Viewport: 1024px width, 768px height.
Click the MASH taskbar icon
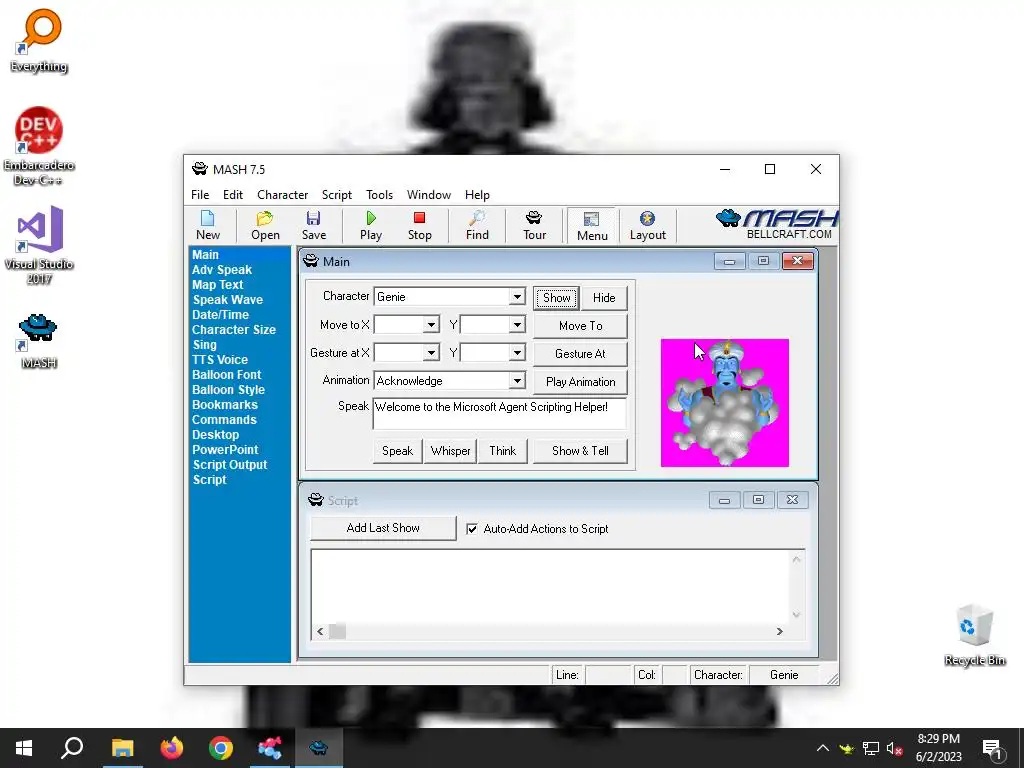pyautogui.click(x=319, y=748)
